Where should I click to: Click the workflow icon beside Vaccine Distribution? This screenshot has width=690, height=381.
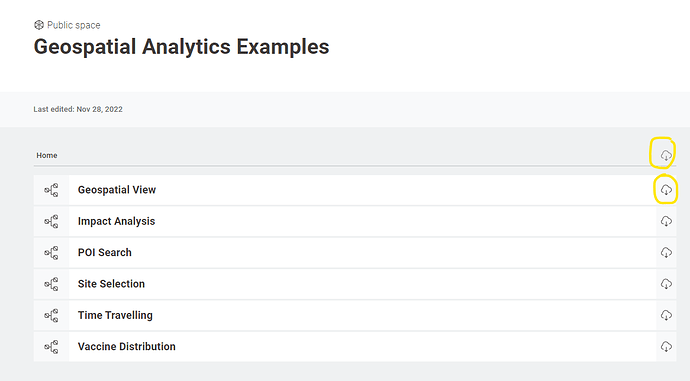51,347
